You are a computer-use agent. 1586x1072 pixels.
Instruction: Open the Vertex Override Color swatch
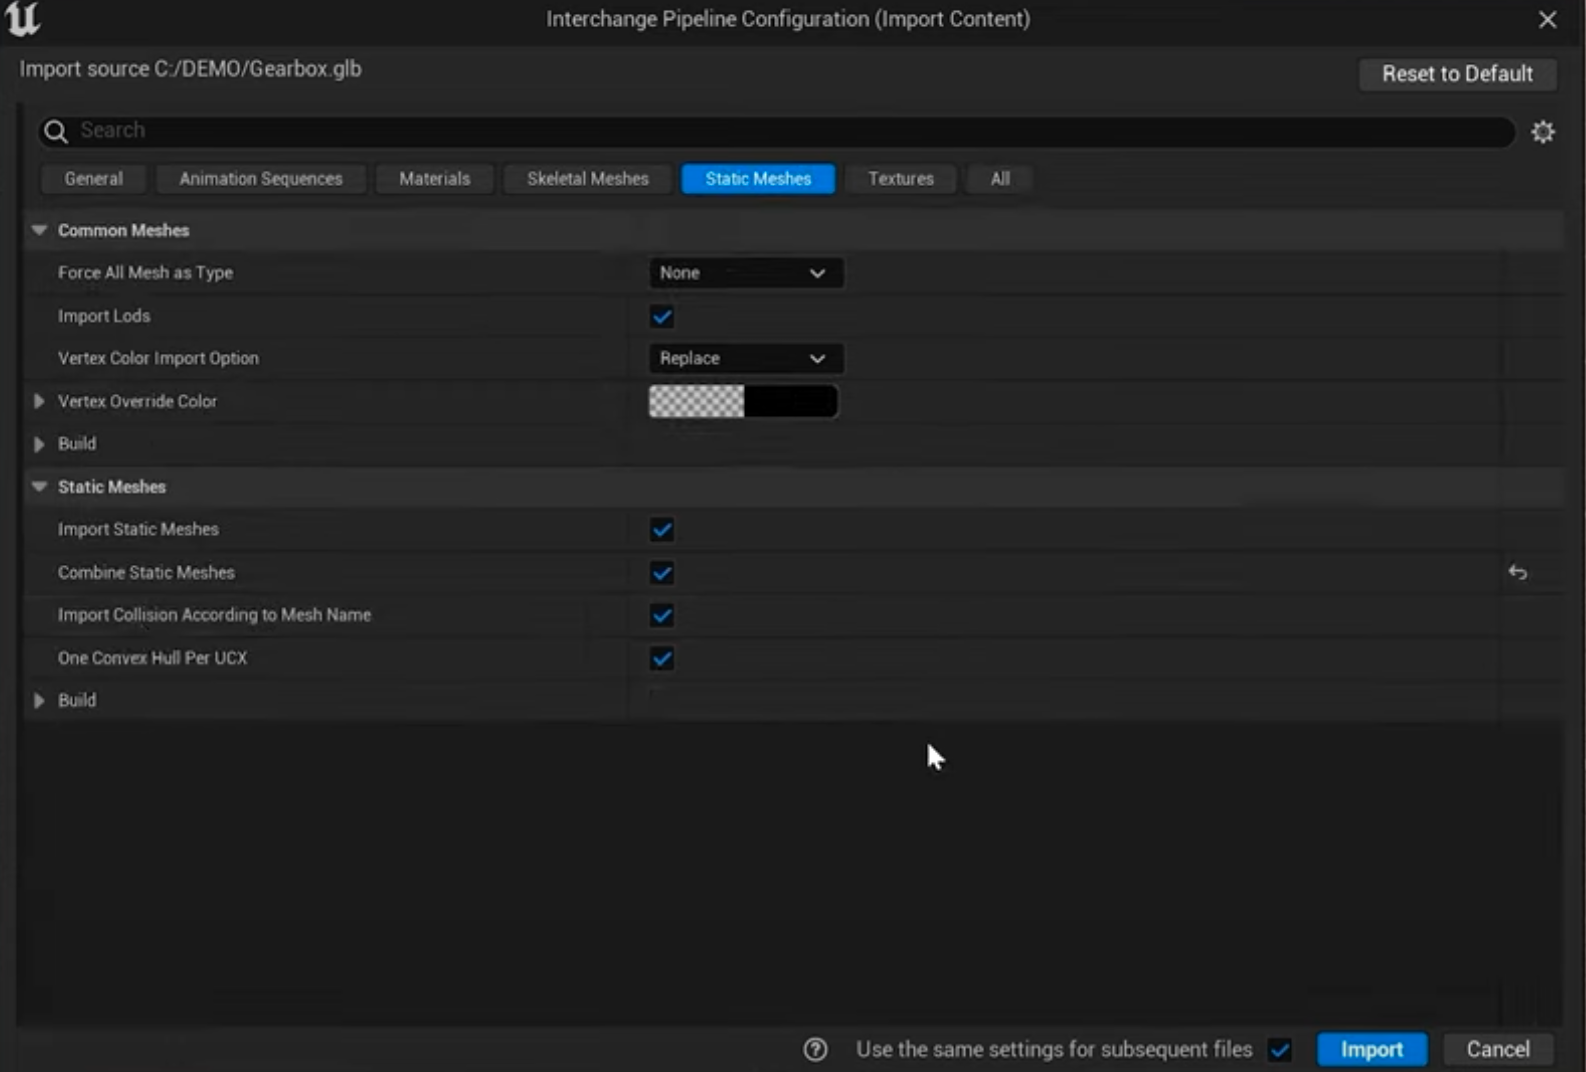pos(743,401)
